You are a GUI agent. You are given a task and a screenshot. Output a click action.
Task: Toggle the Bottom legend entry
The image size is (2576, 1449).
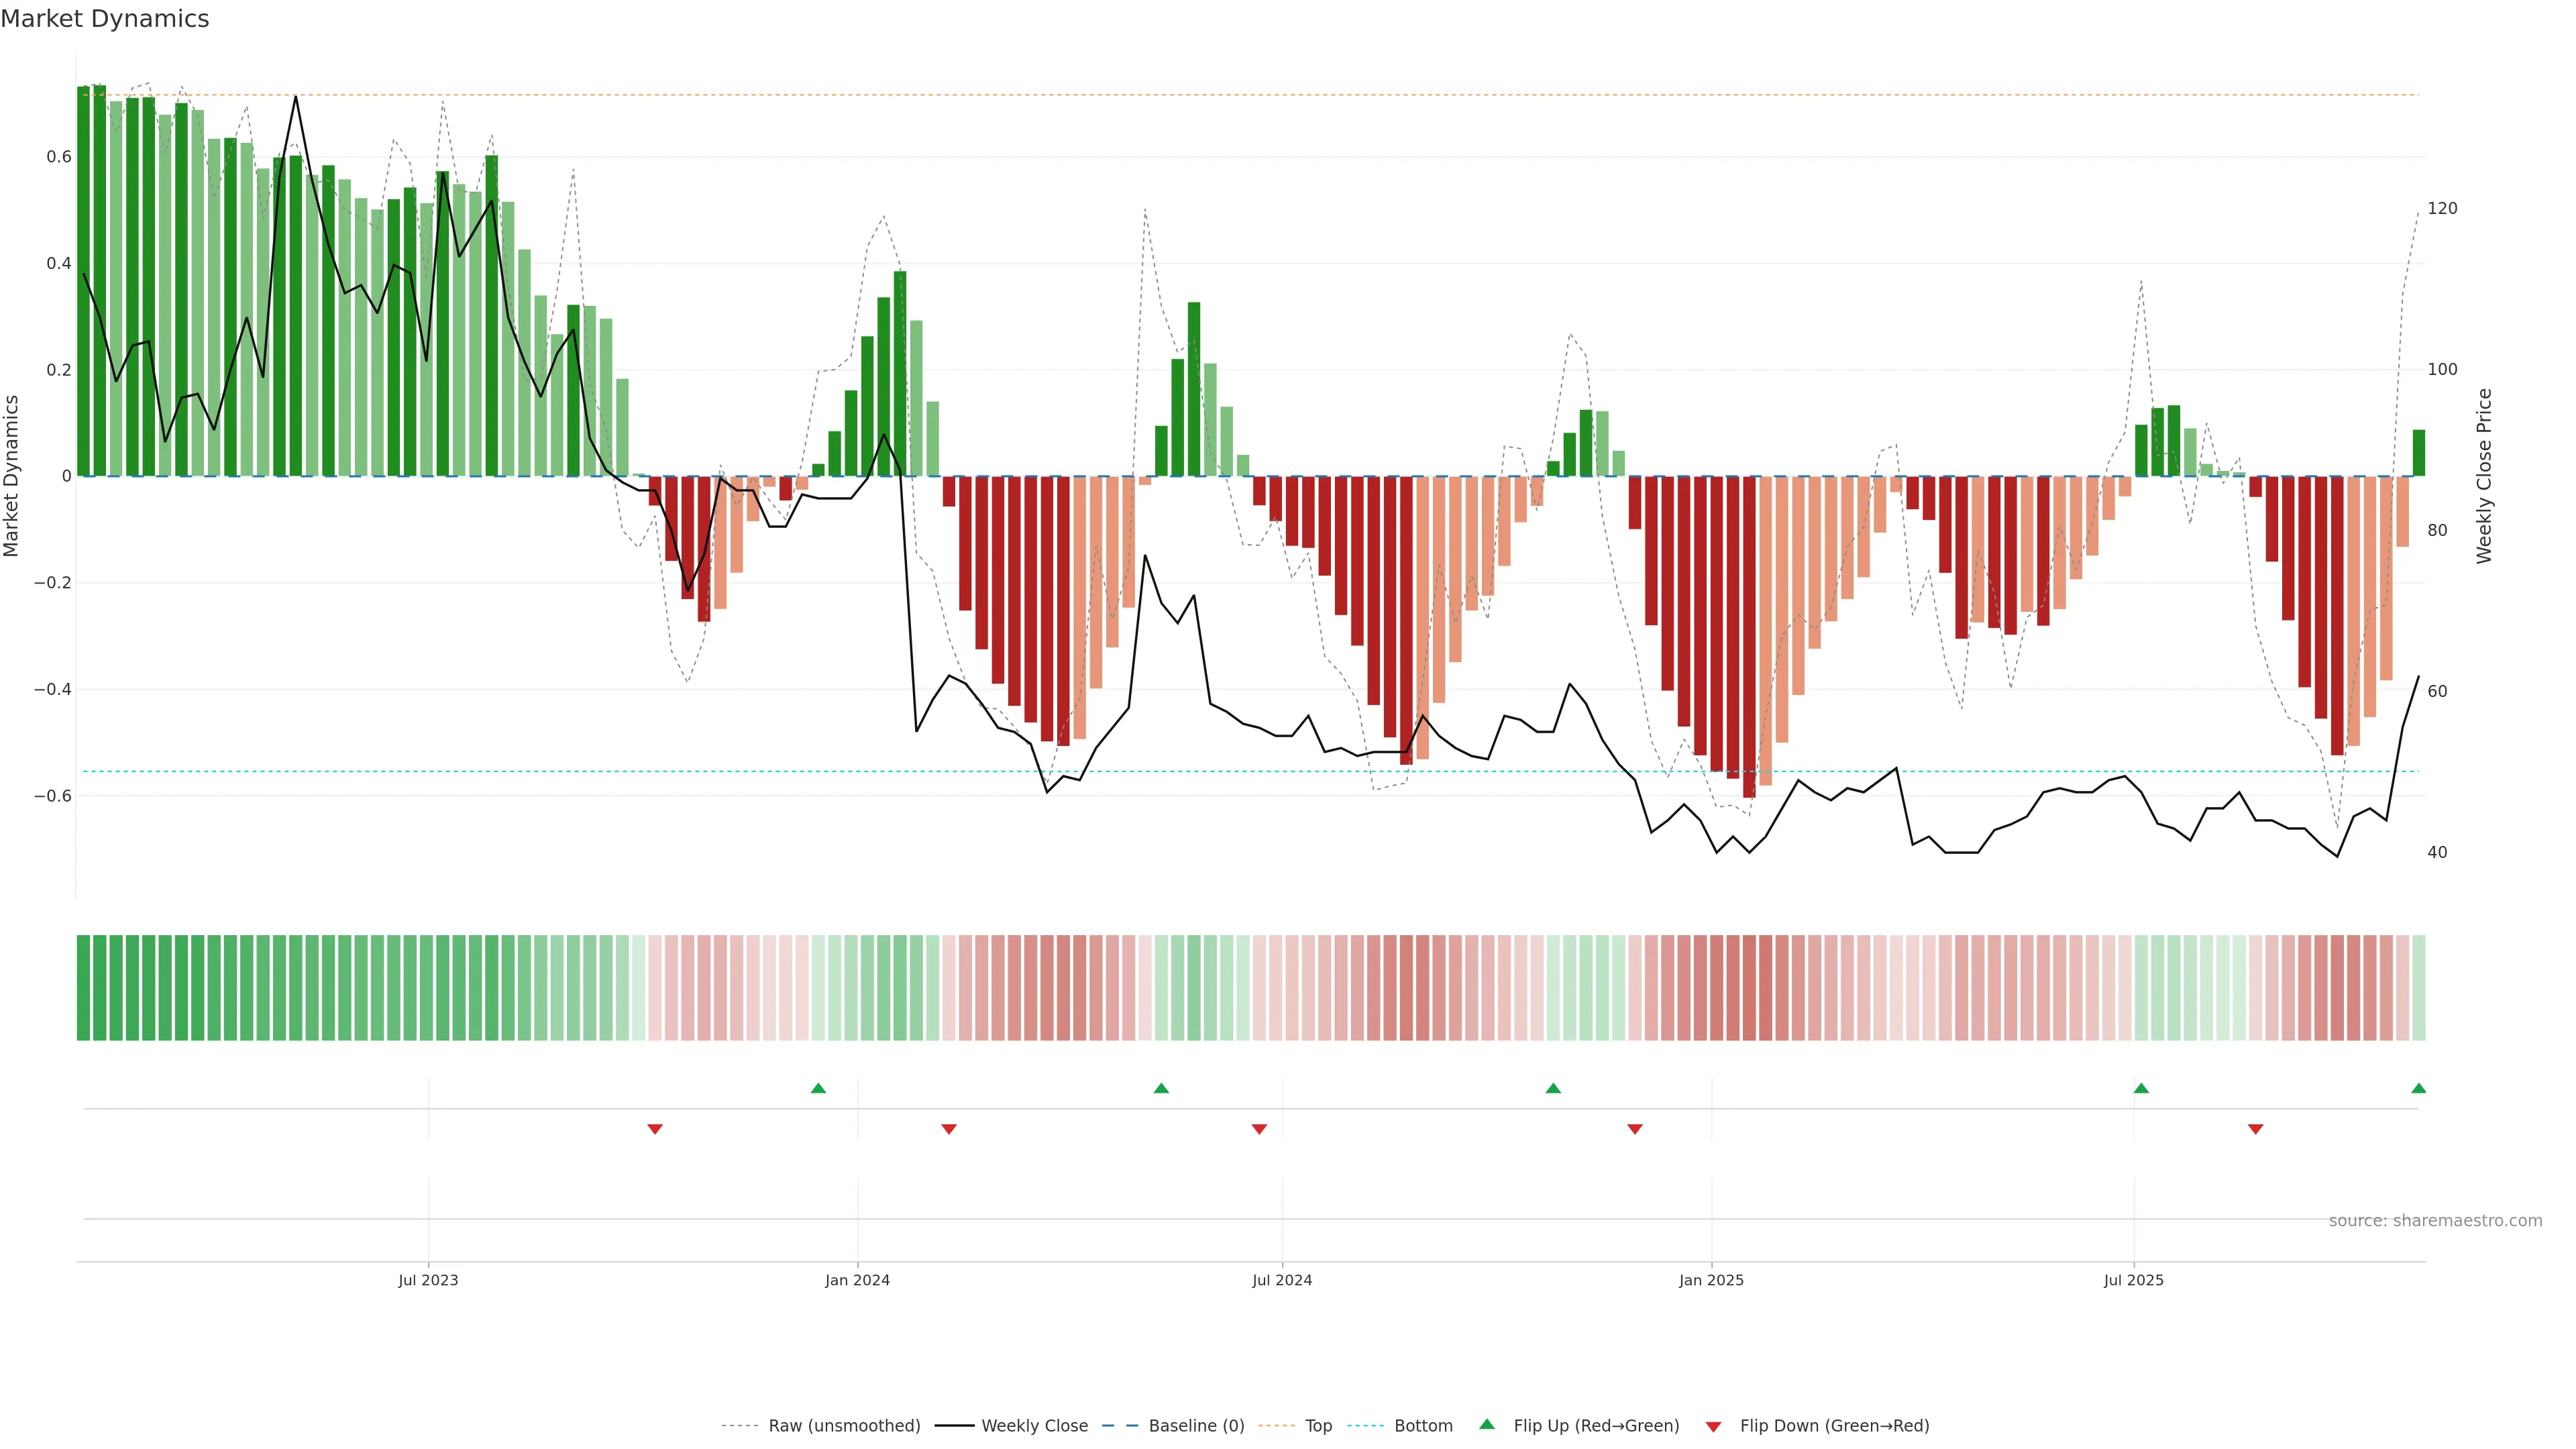1423,1425
